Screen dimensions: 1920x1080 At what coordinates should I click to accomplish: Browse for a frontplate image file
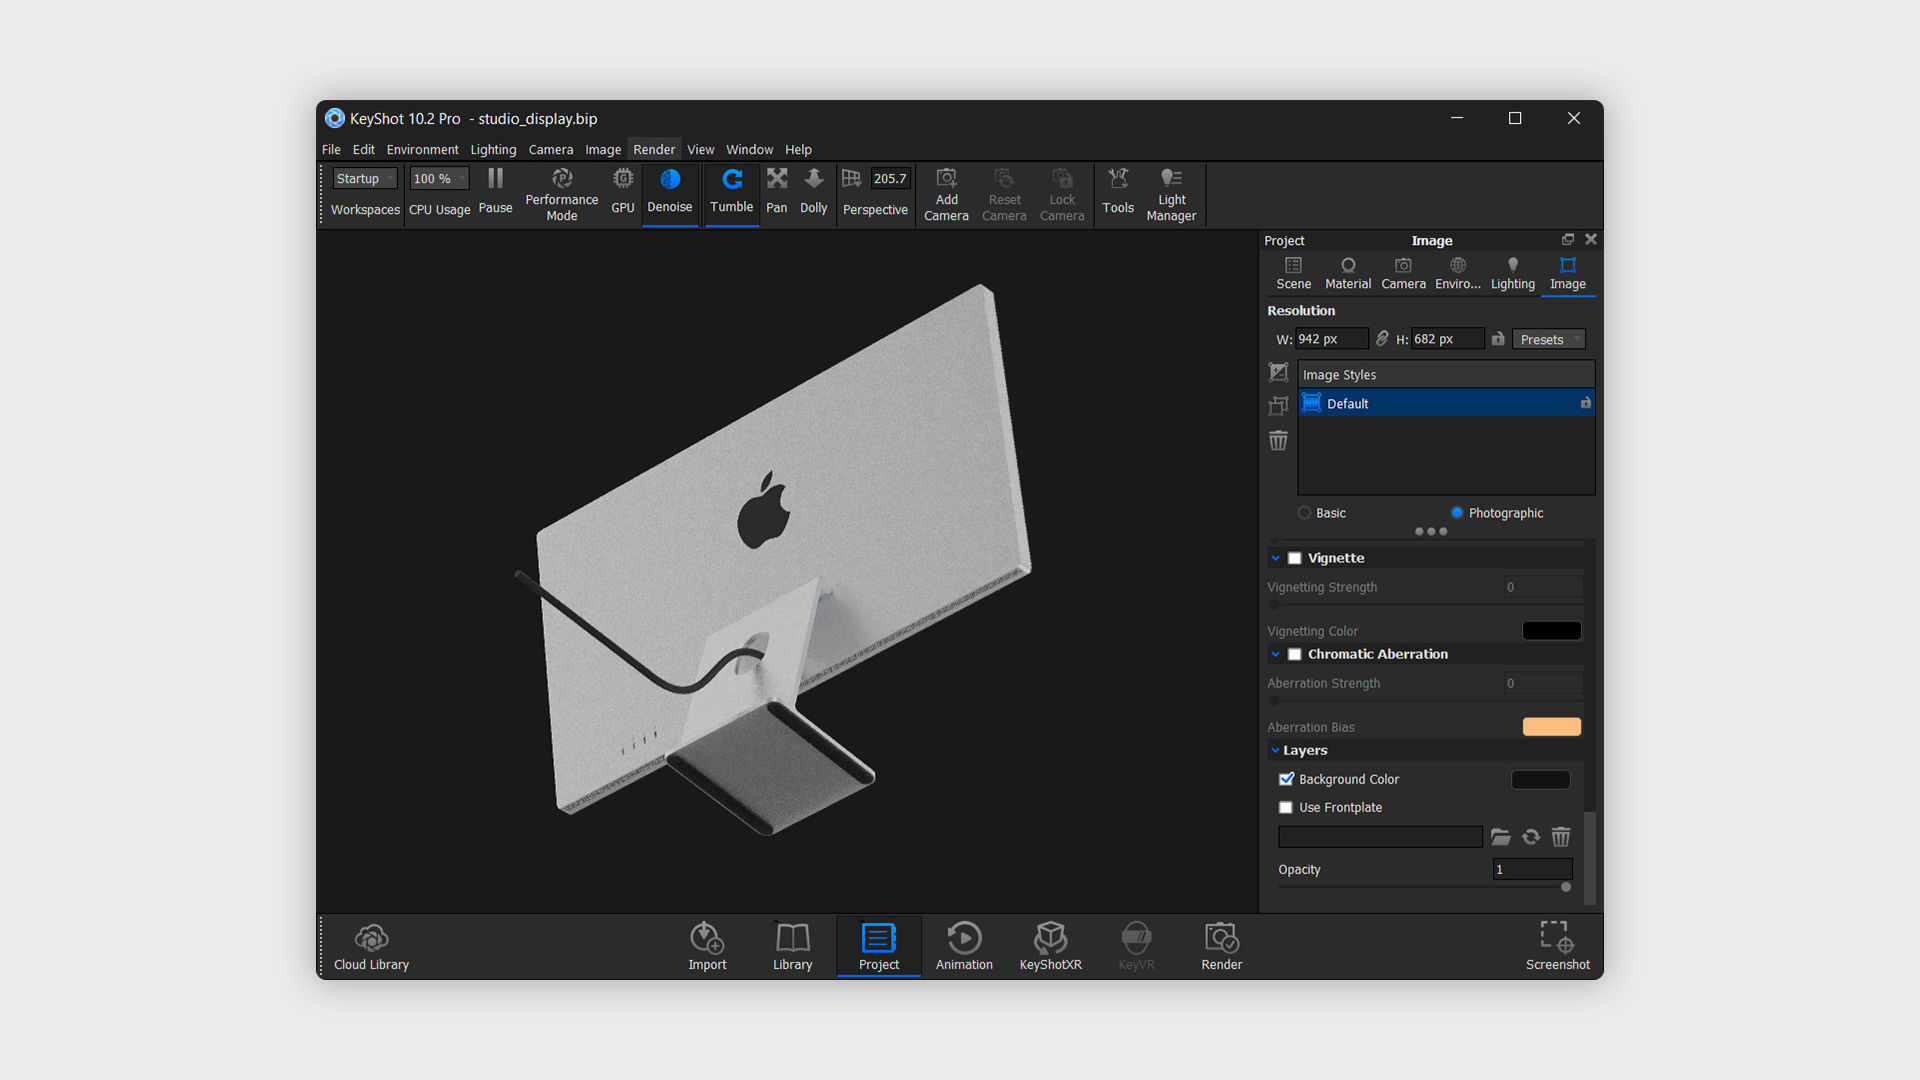1500,837
